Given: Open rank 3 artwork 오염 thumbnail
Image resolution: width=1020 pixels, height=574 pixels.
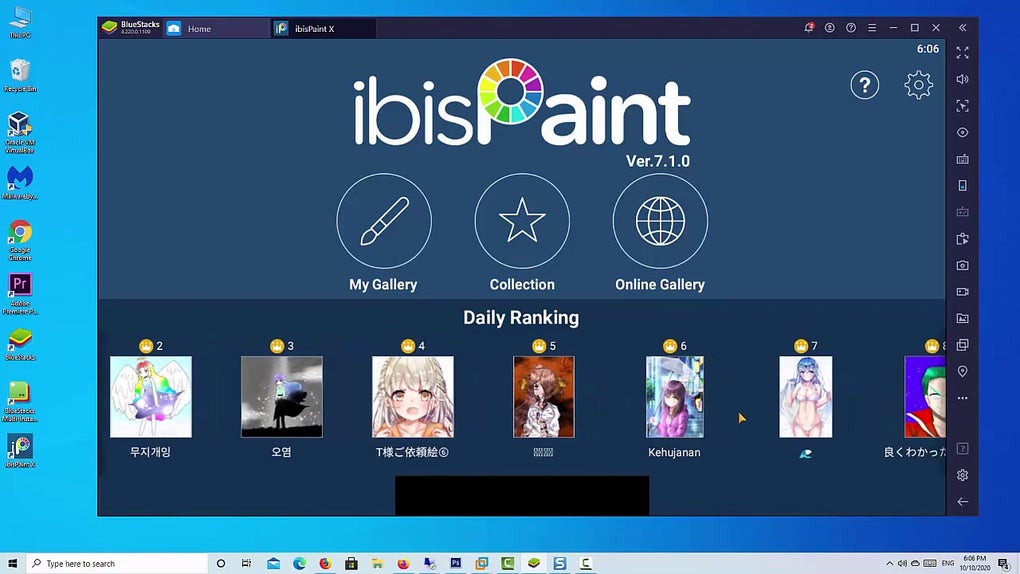Looking at the screenshot, I should [282, 397].
